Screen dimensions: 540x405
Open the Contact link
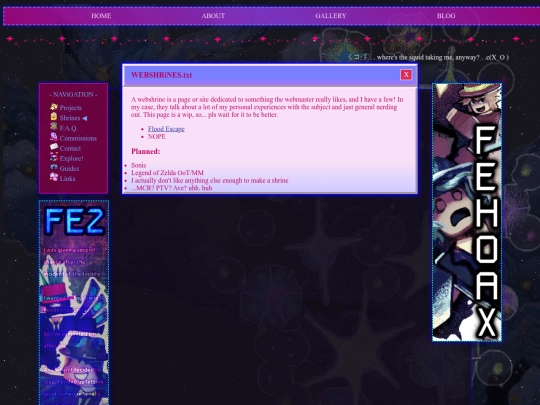70,148
